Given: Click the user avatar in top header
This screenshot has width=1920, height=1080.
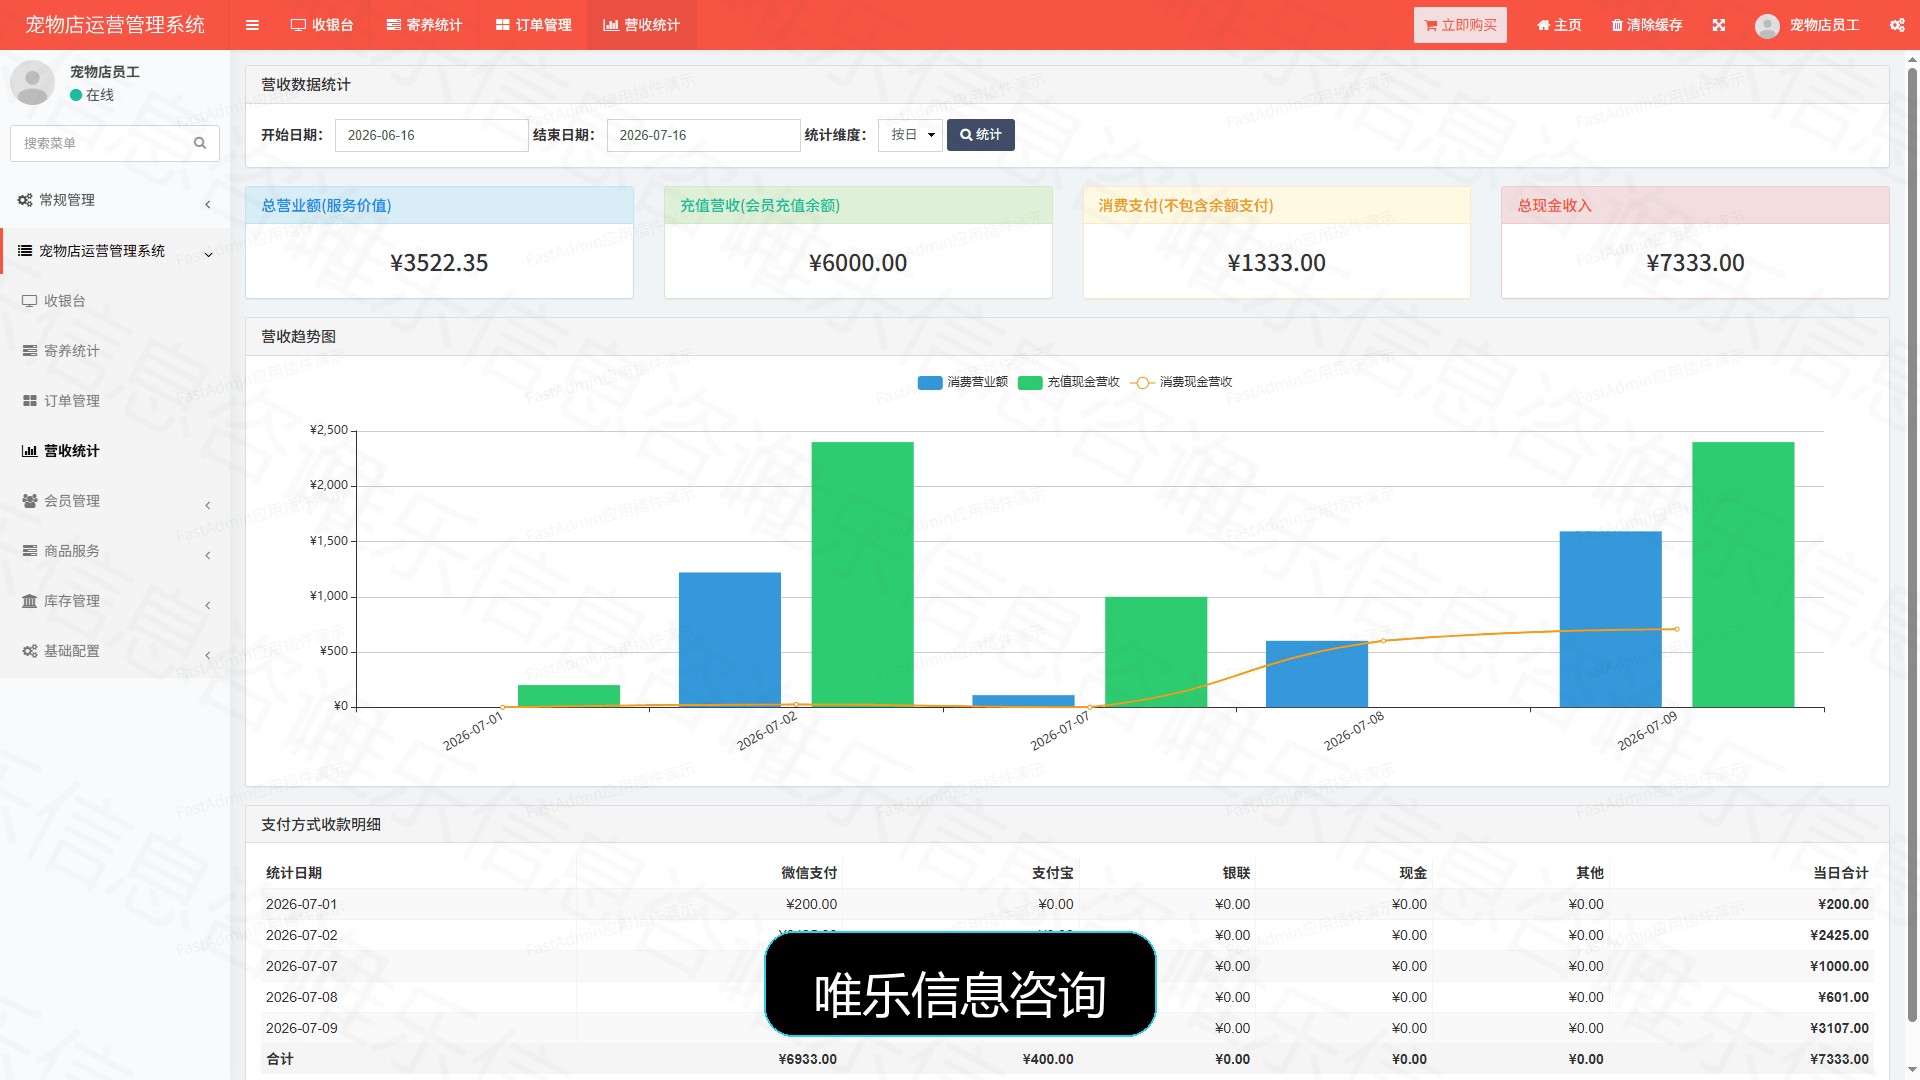Looking at the screenshot, I should (x=1767, y=25).
